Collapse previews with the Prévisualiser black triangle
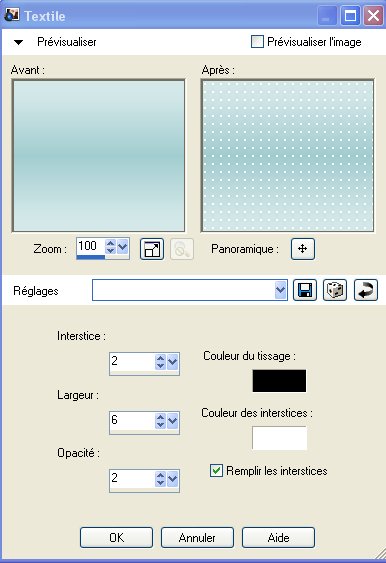This screenshot has height=563, width=386. [x=18, y=42]
